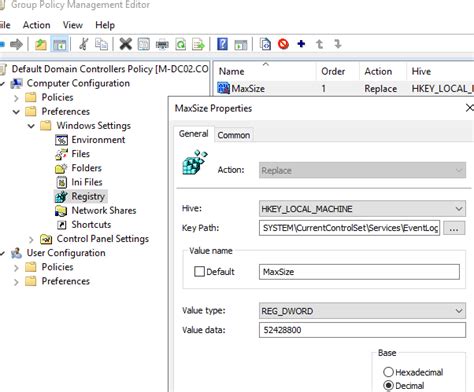
Task: Click the Copy toolbar icon
Action: [101, 44]
